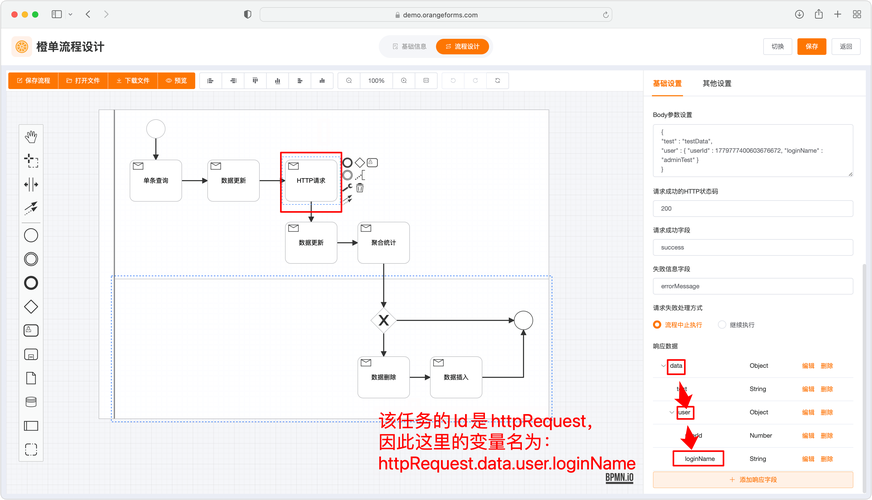Image resolution: width=872 pixels, height=500 pixels.
Task: Append gateway from context pad
Action: click(360, 163)
